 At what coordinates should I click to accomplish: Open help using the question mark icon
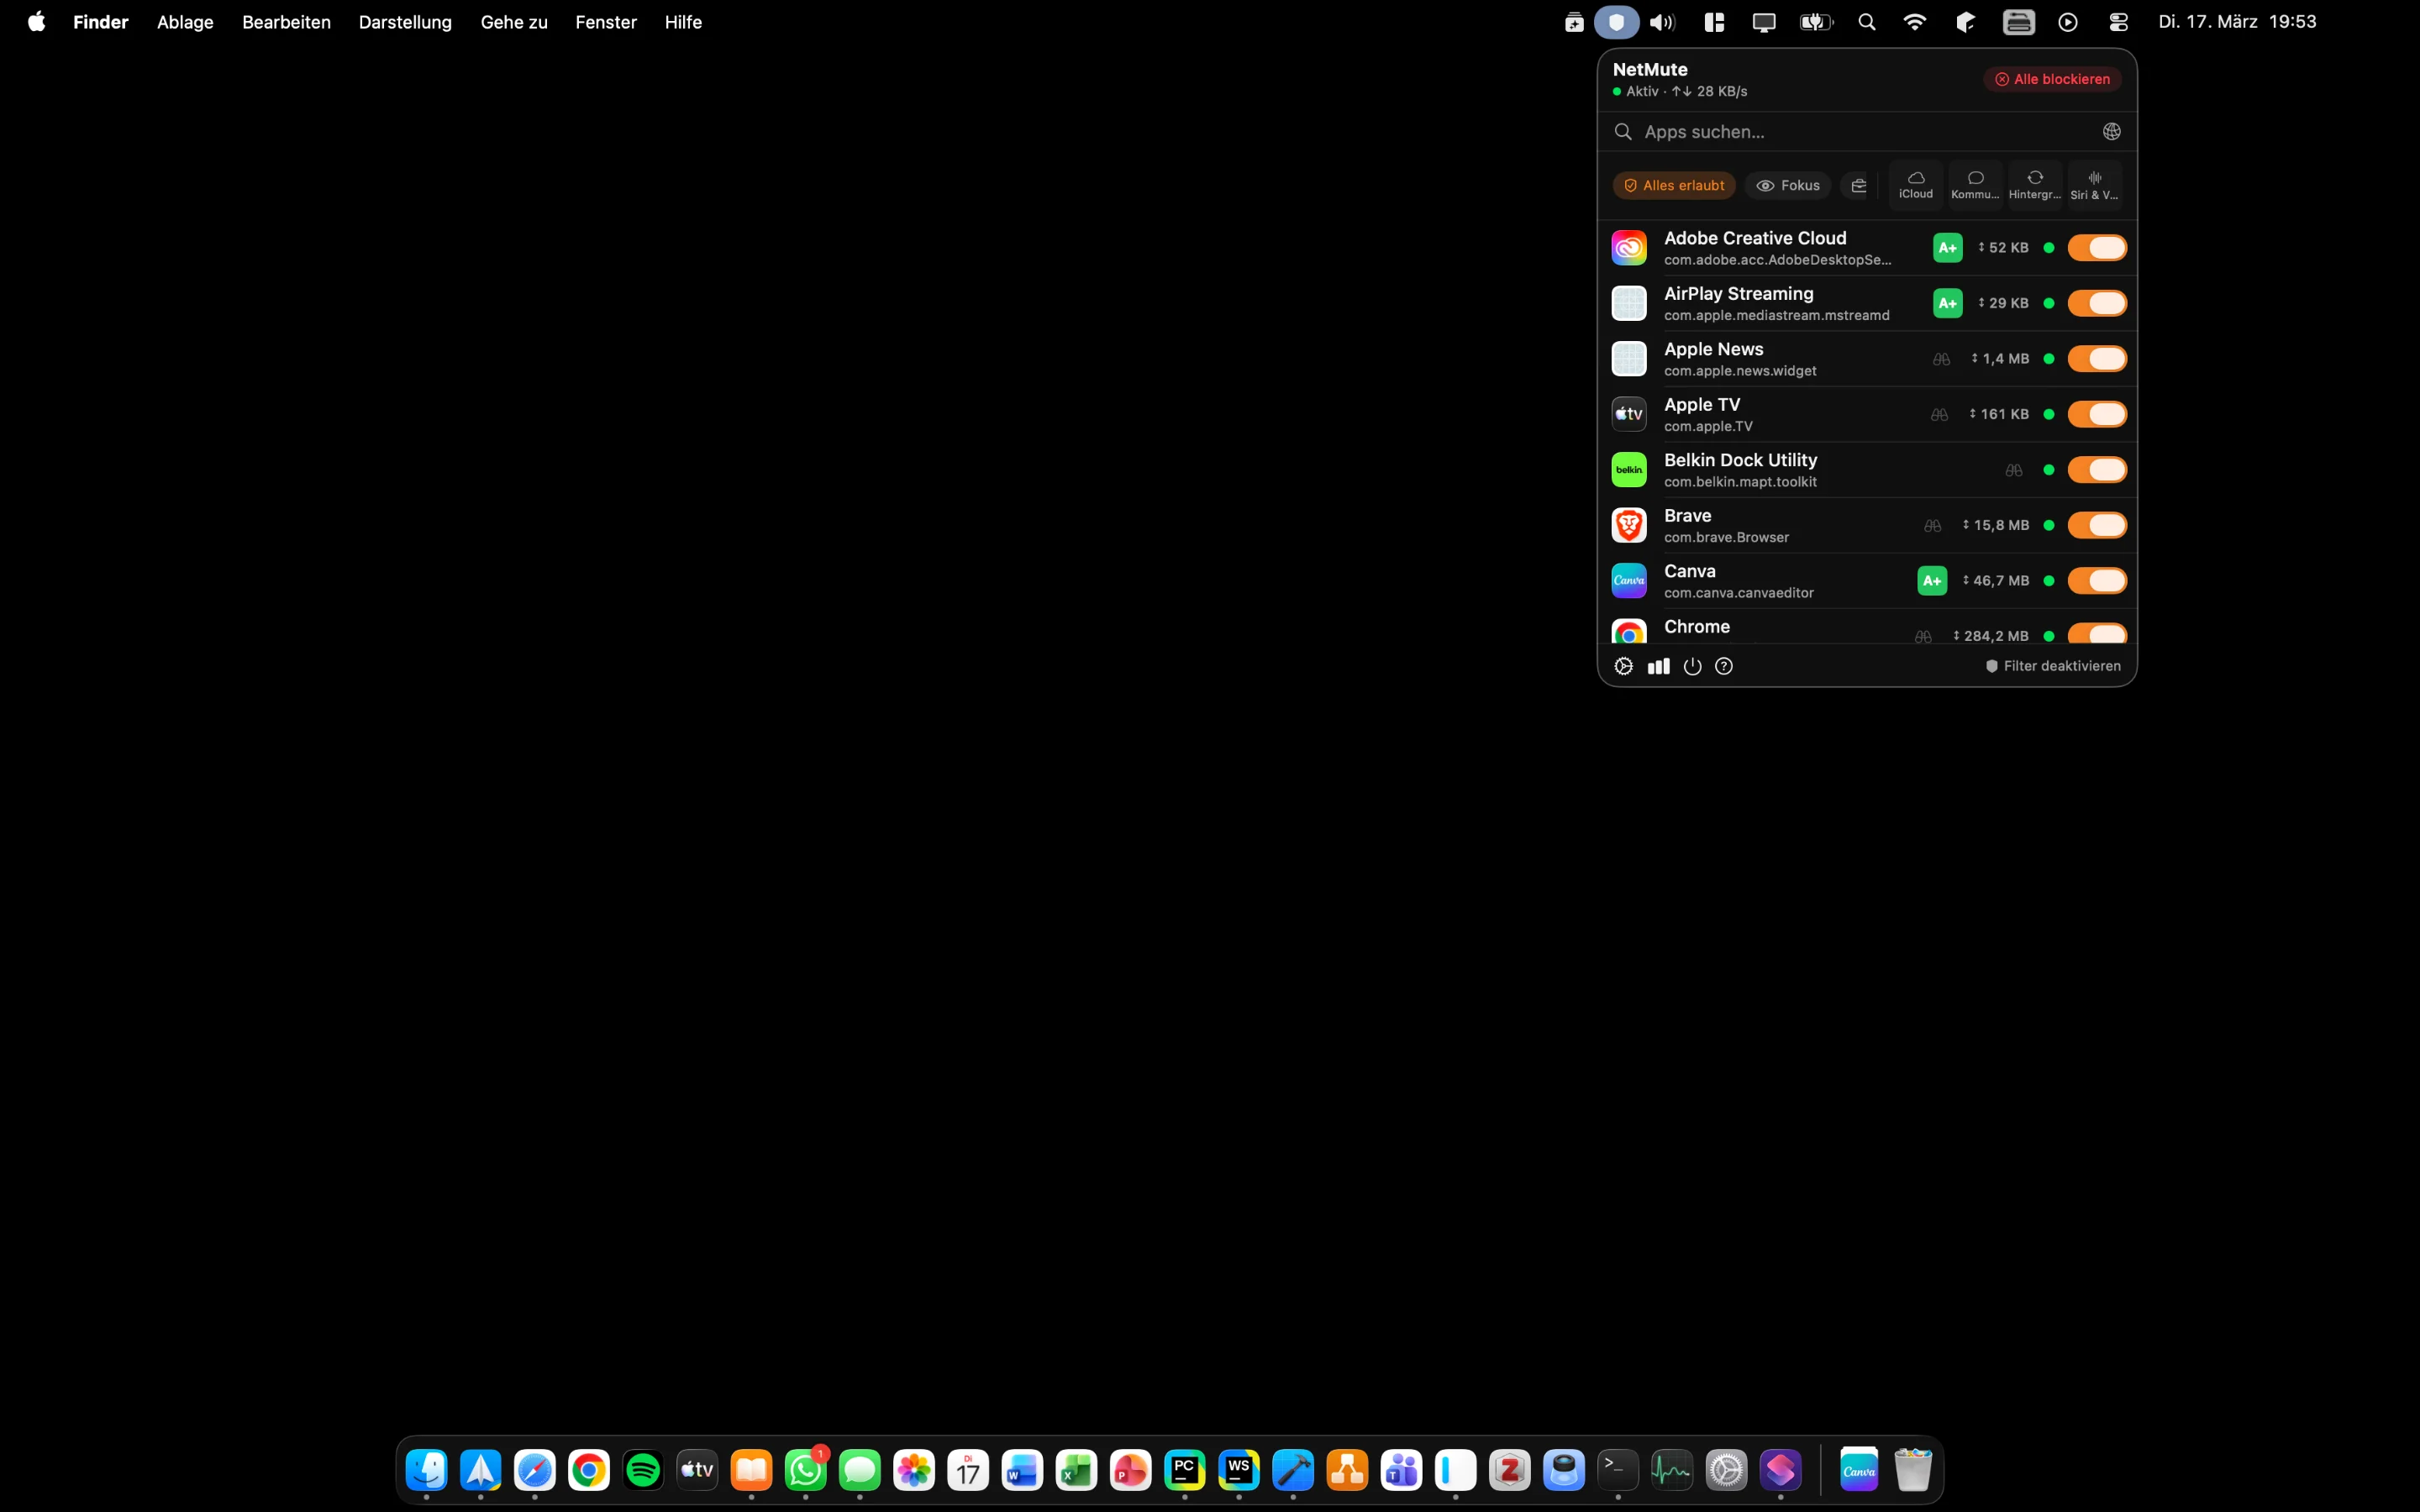click(x=1723, y=666)
